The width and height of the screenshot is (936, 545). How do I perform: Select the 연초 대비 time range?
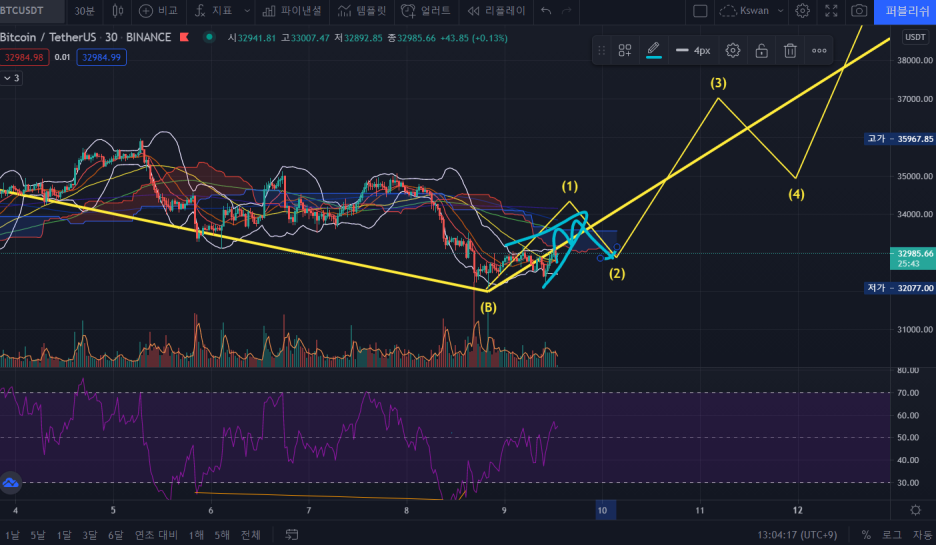tap(156, 535)
